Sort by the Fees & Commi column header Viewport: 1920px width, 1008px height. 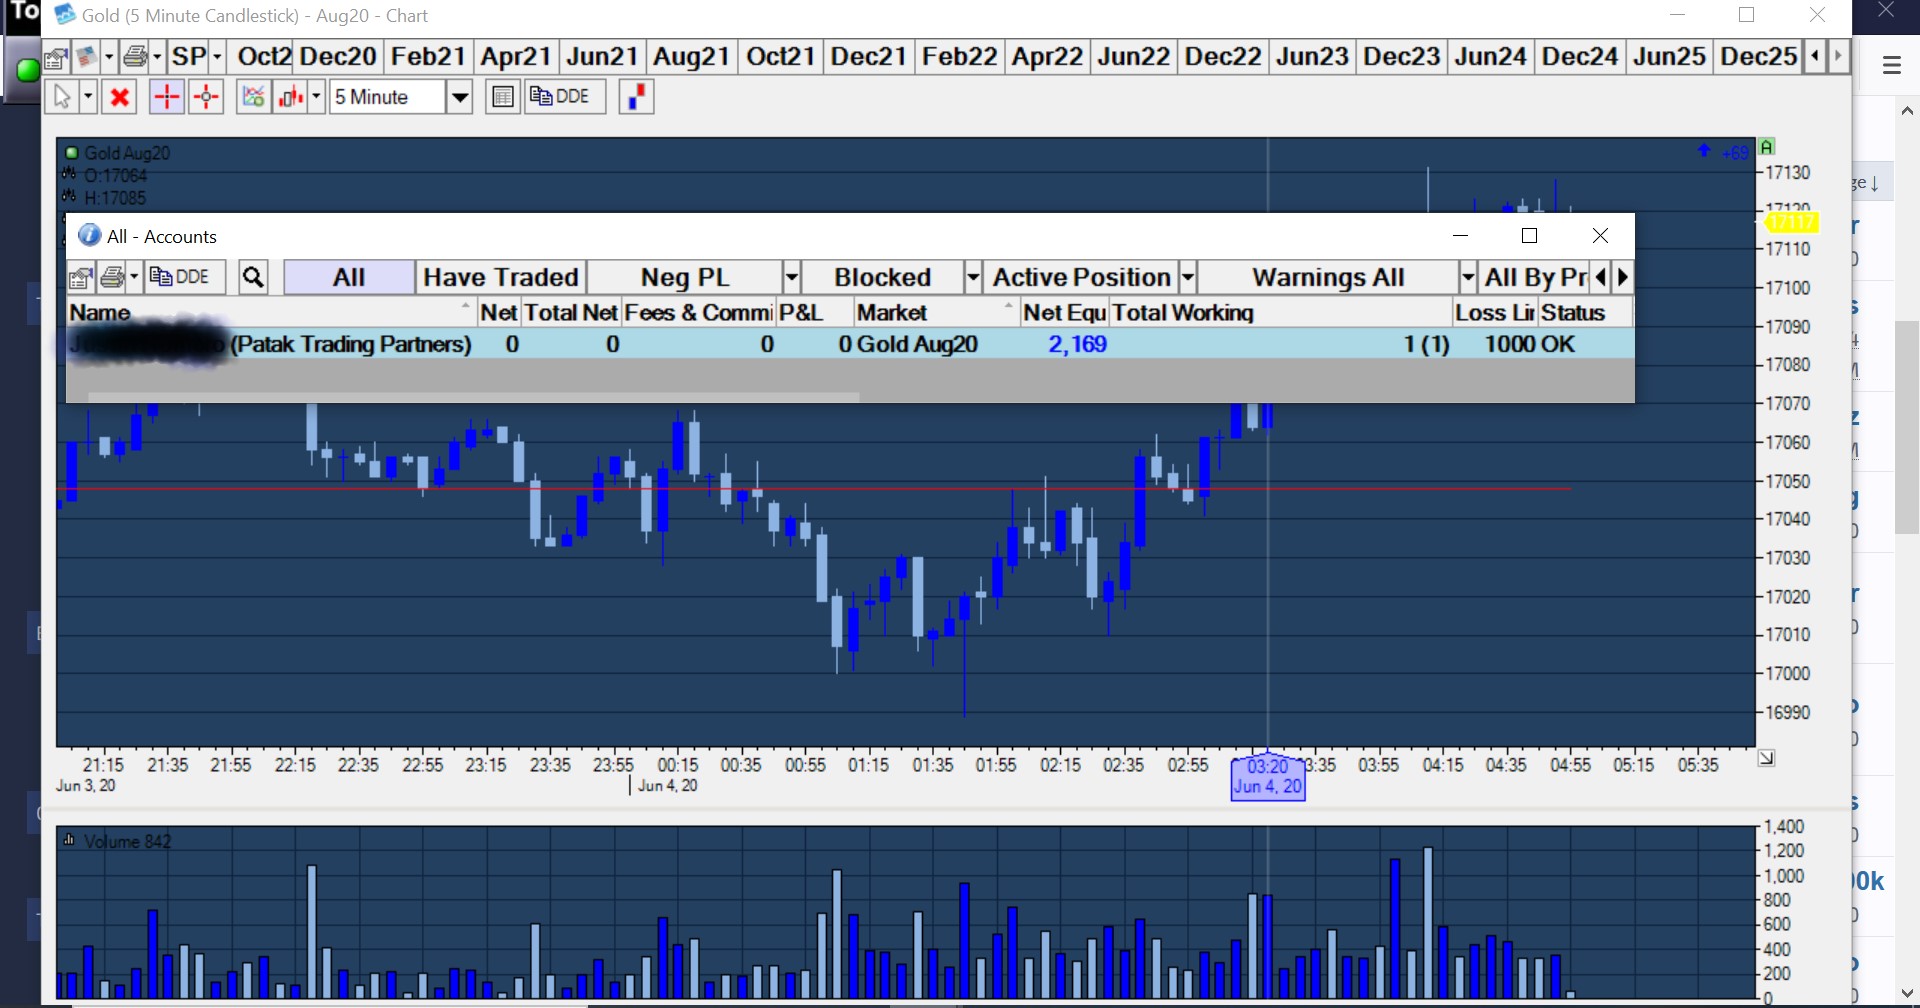[x=698, y=312]
